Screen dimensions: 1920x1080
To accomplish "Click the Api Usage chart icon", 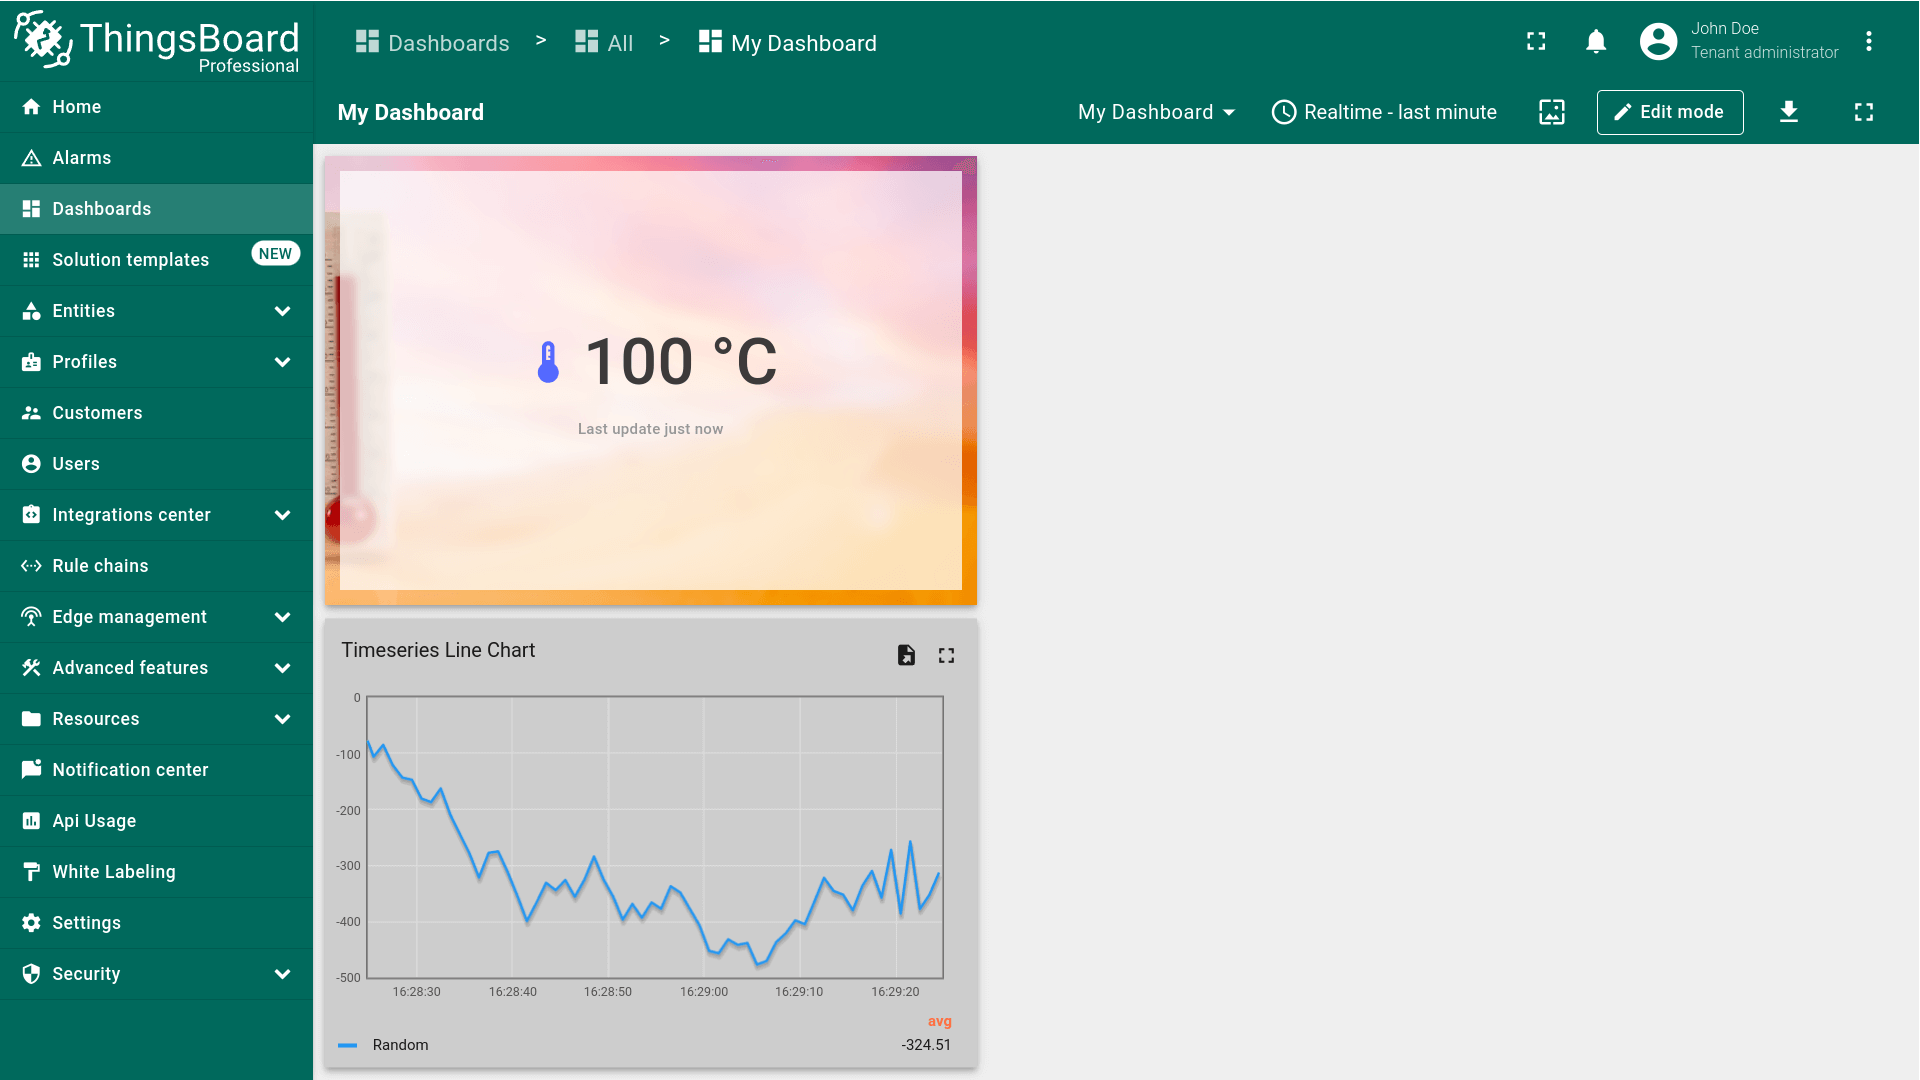I will (31, 821).
